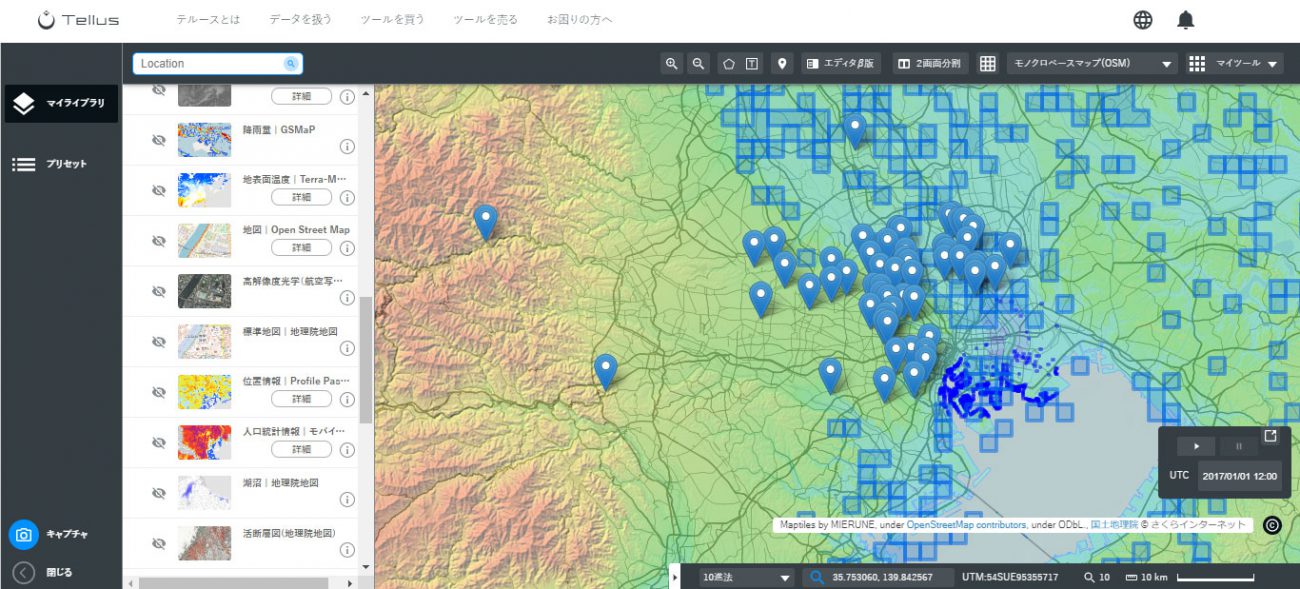1300x589 pixels.
Task: Toggle visibility of 位置情報 Profile layer
Action: [158, 392]
